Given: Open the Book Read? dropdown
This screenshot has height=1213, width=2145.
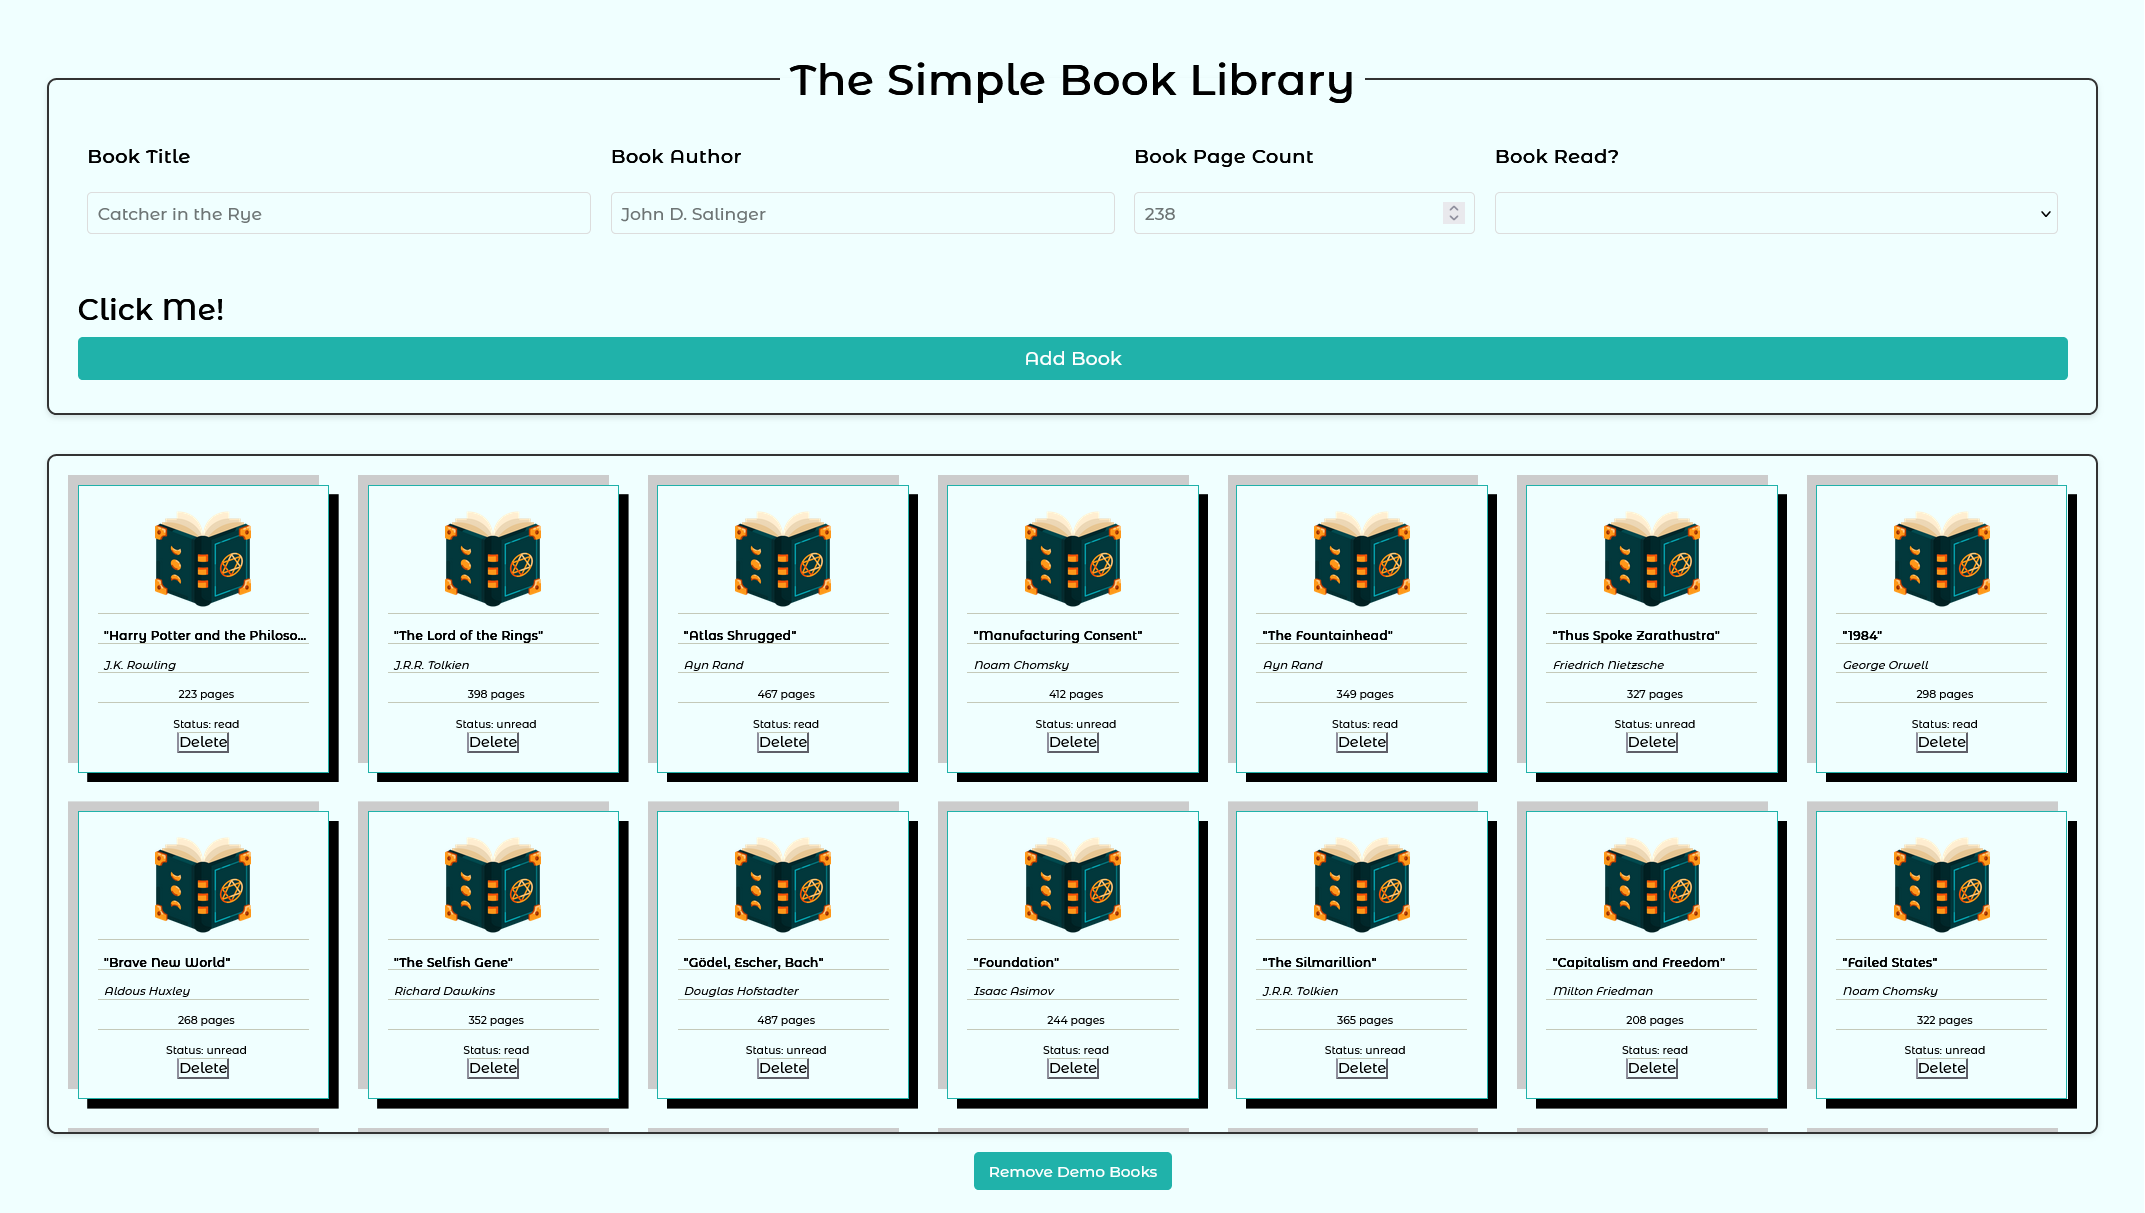Looking at the screenshot, I should point(1775,214).
